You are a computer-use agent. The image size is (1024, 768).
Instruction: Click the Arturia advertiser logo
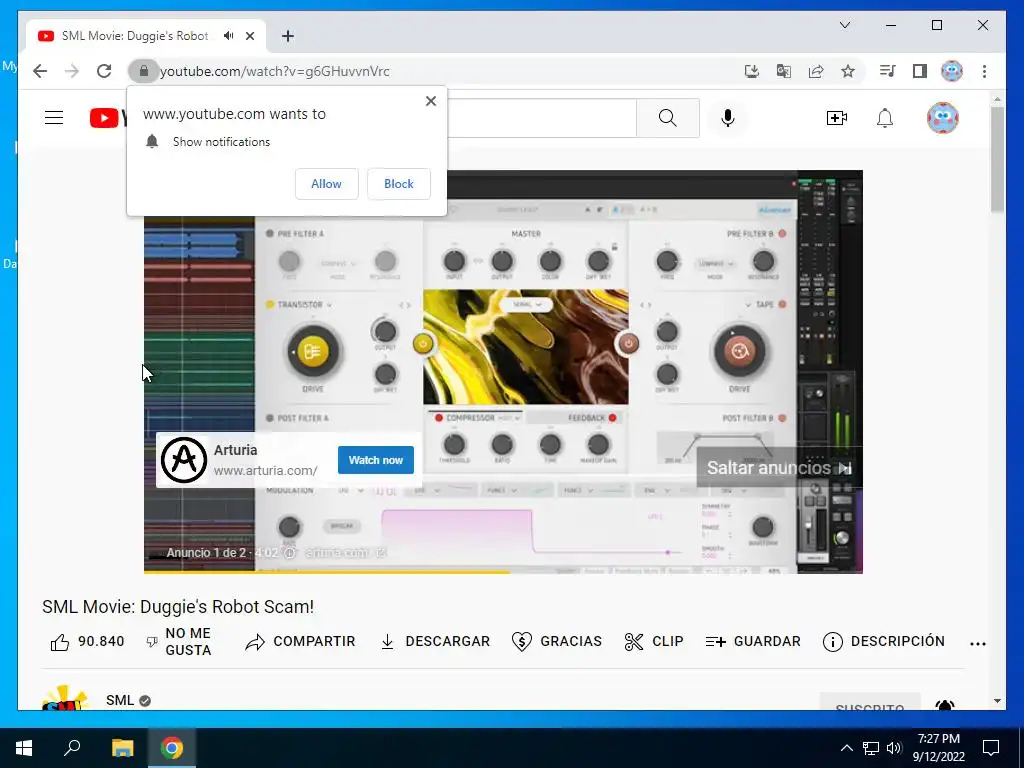(184, 460)
